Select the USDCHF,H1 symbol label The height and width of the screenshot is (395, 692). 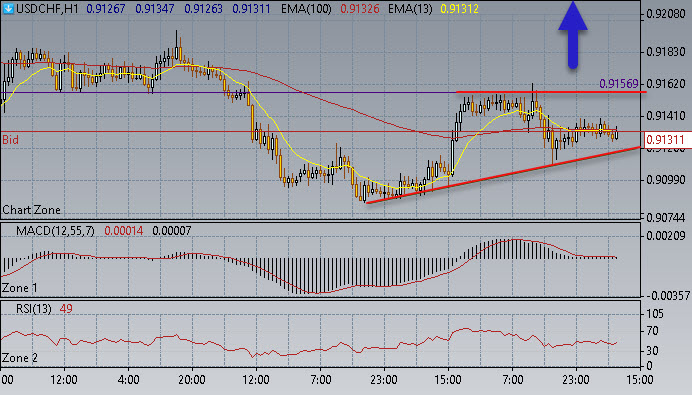[x=47, y=9]
